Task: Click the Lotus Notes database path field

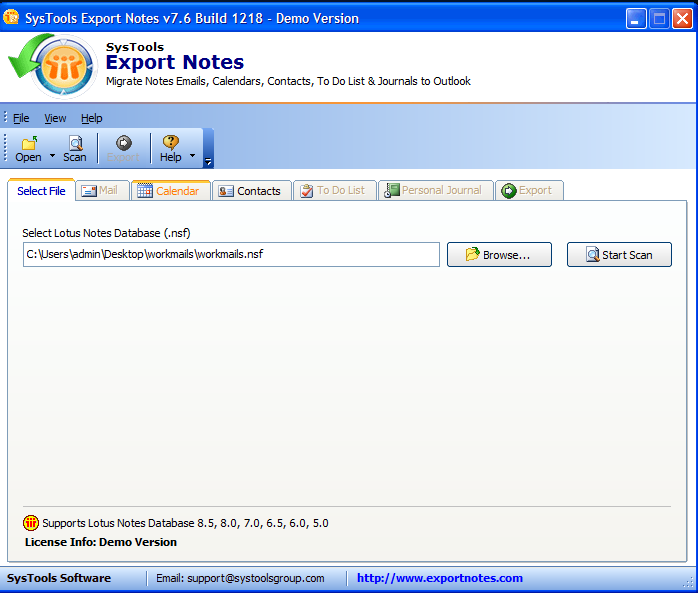Action: 231,255
